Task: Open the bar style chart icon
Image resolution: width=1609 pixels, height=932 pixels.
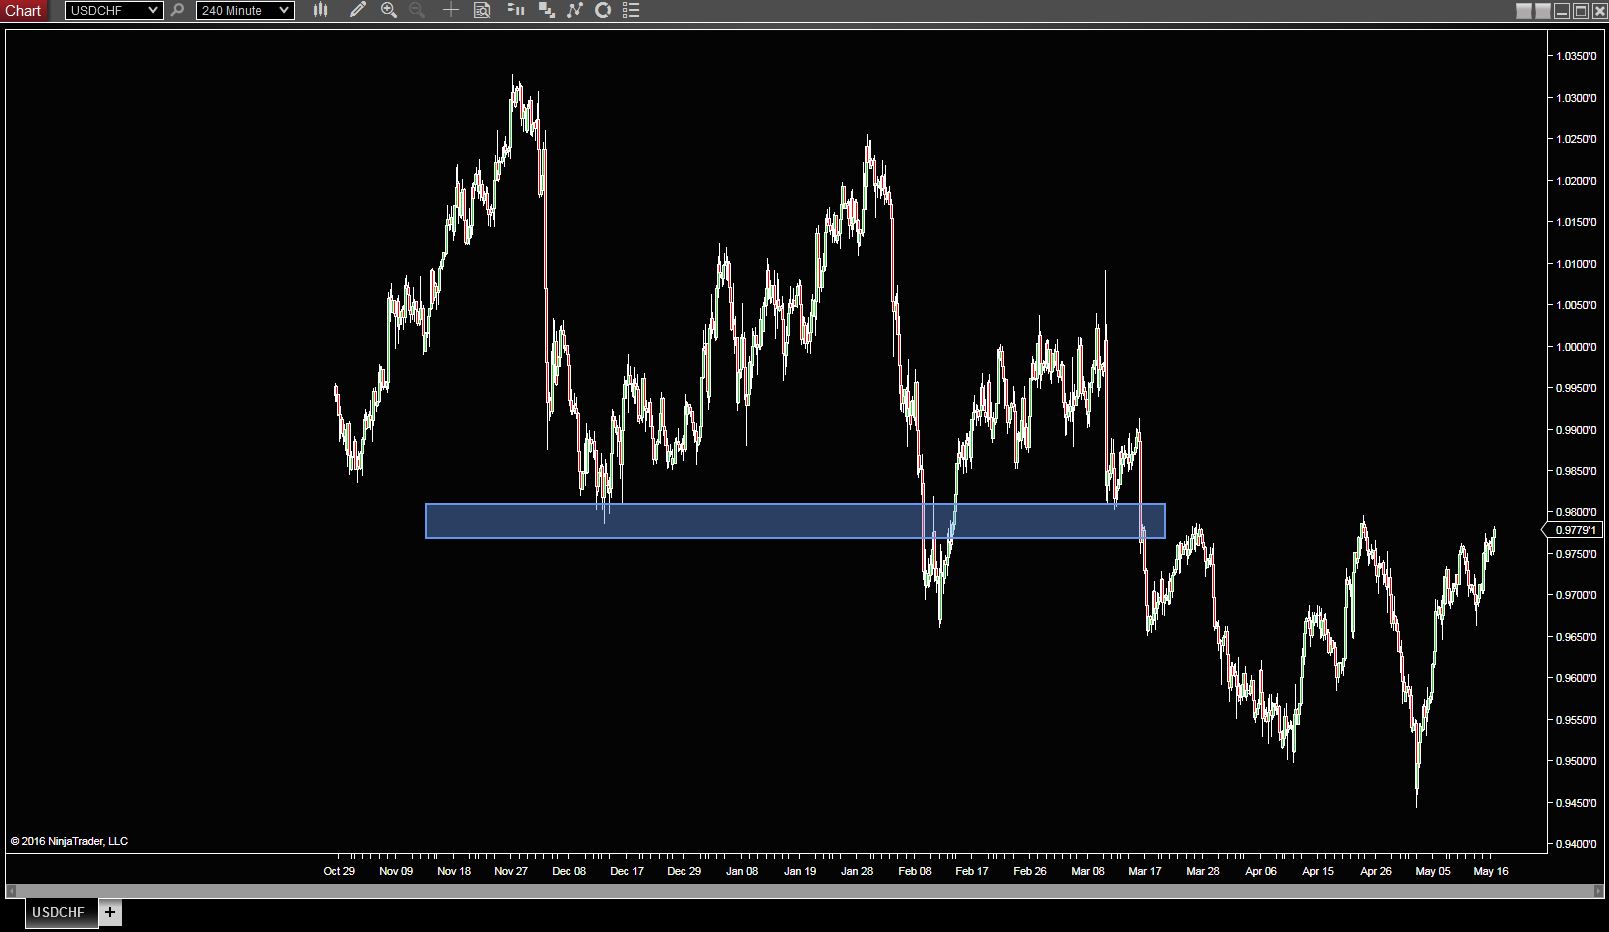Action: pyautogui.click(x=320, y=10)
